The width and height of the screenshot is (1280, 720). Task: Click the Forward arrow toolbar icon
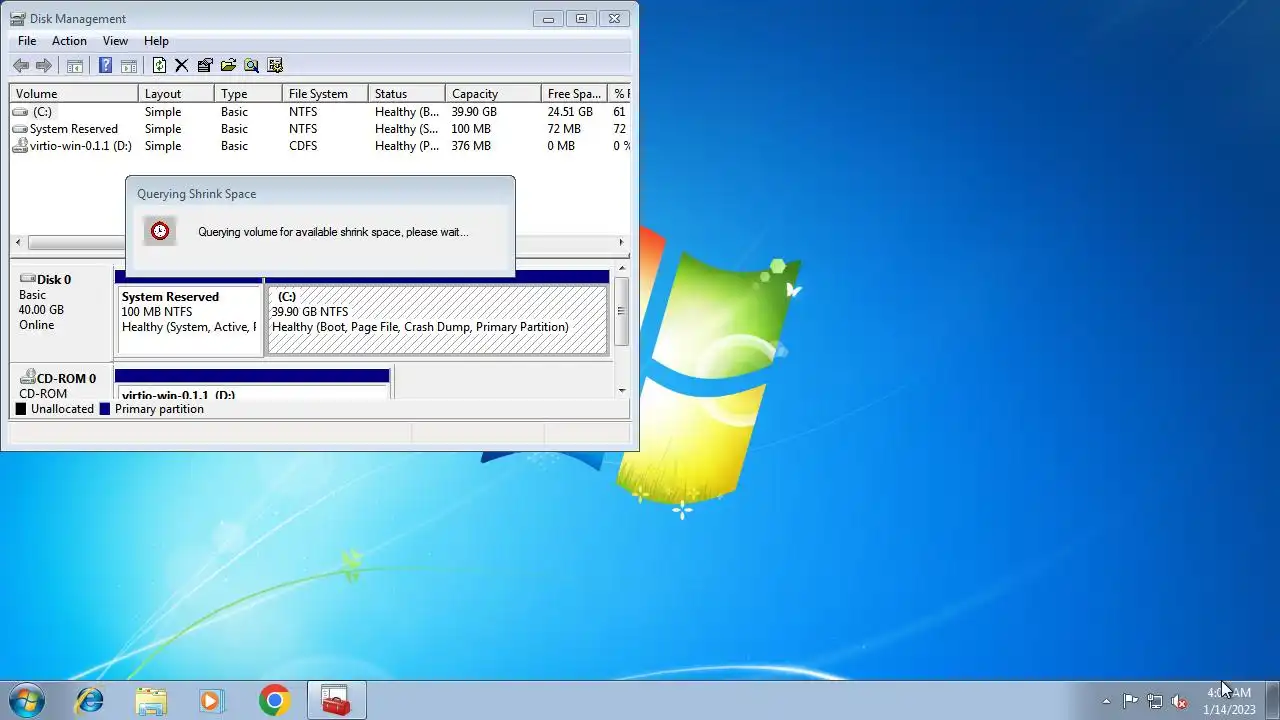pyautogui.click(x=44, y=66)
